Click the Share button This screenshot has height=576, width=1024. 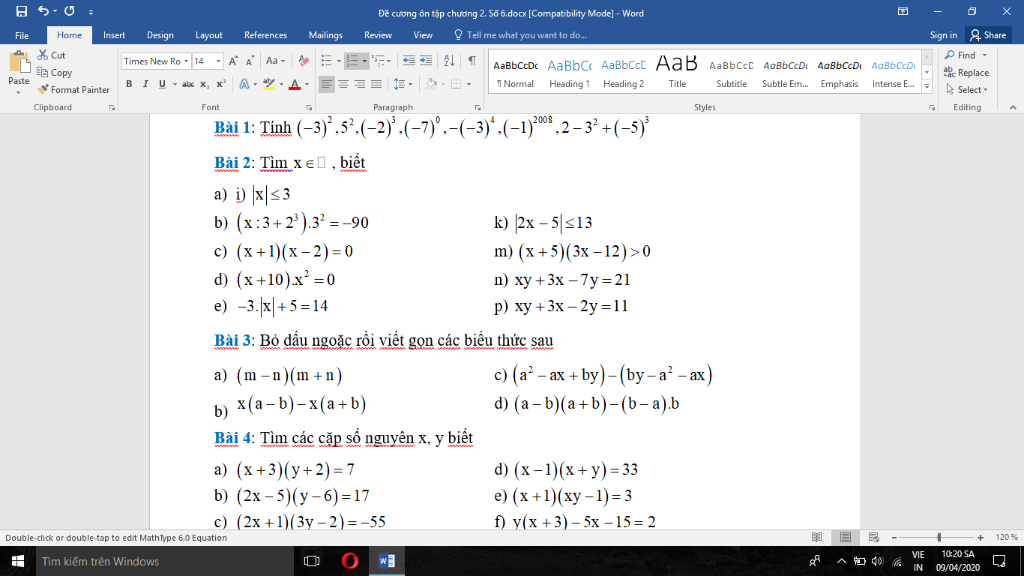click(x=988, y=35)
